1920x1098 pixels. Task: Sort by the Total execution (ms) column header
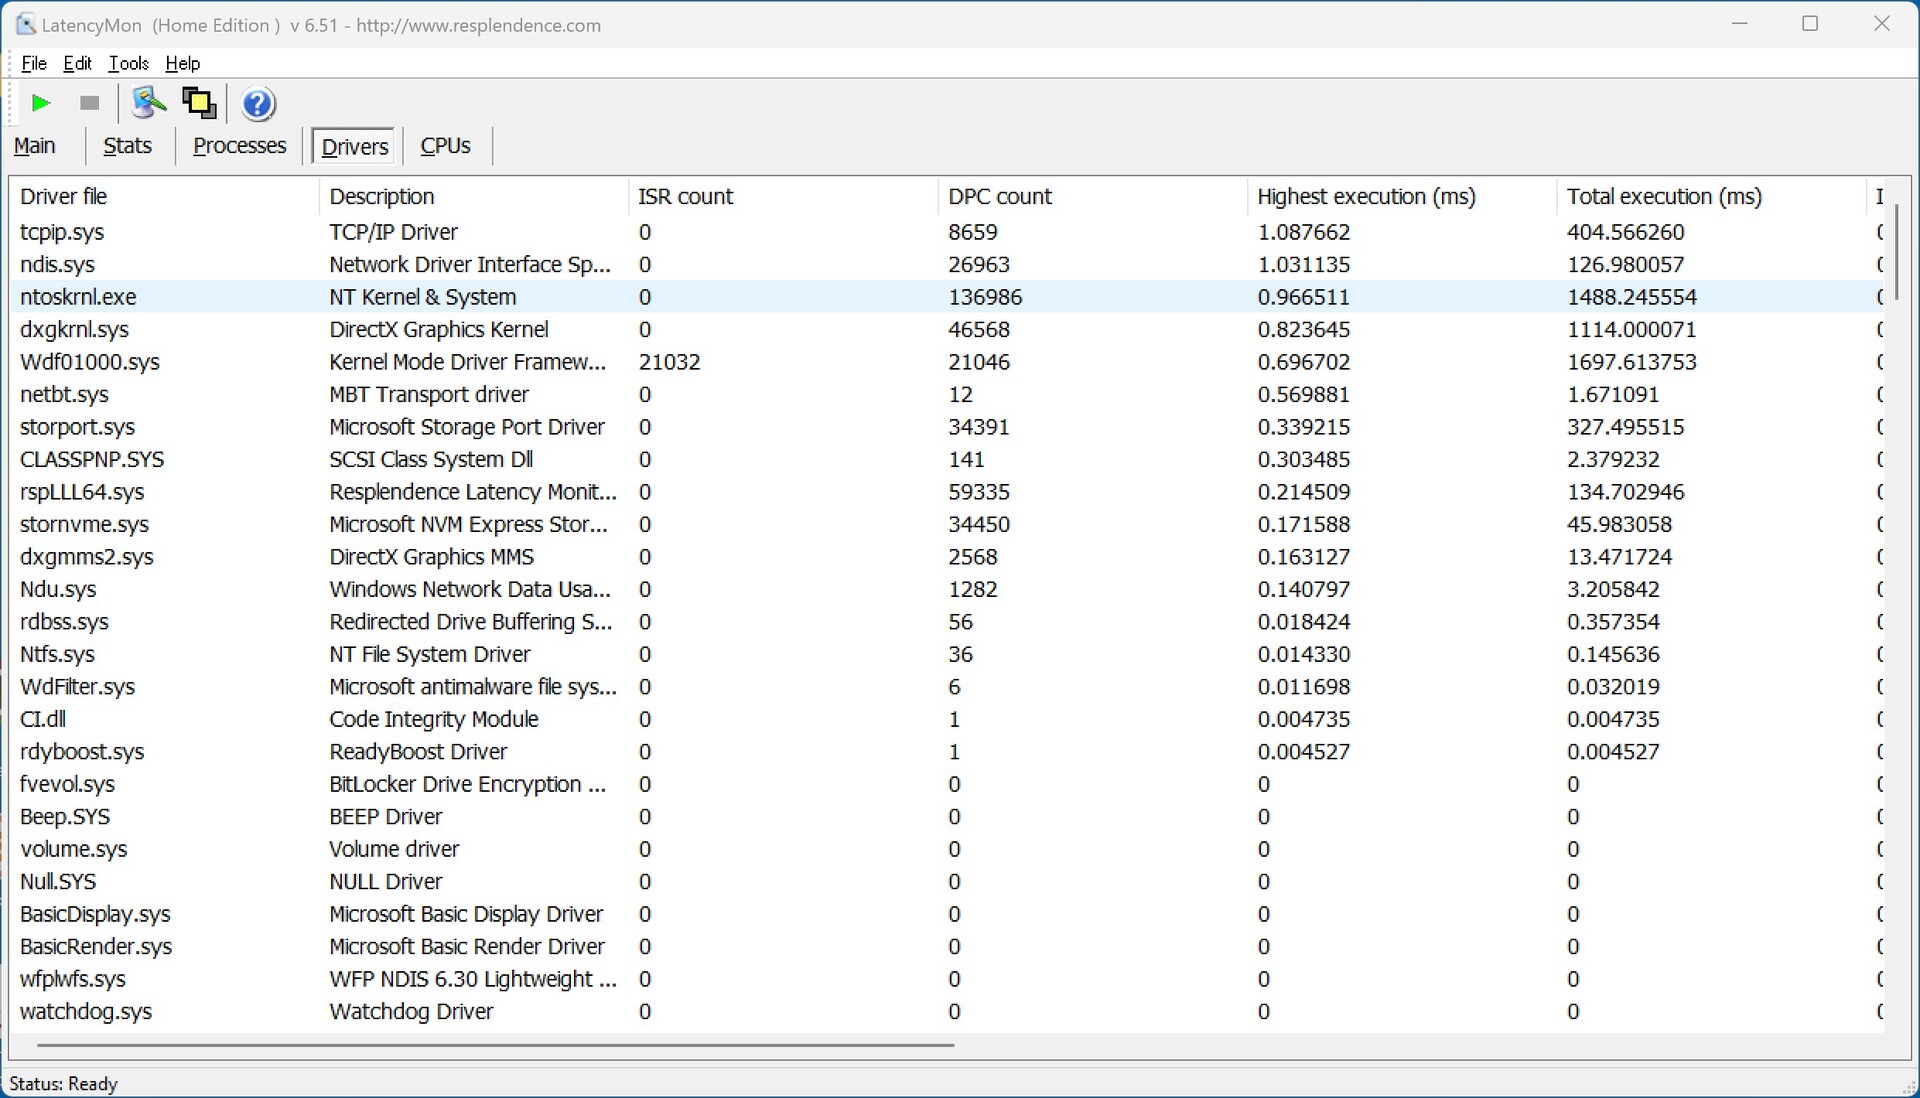pos(1664,196)
